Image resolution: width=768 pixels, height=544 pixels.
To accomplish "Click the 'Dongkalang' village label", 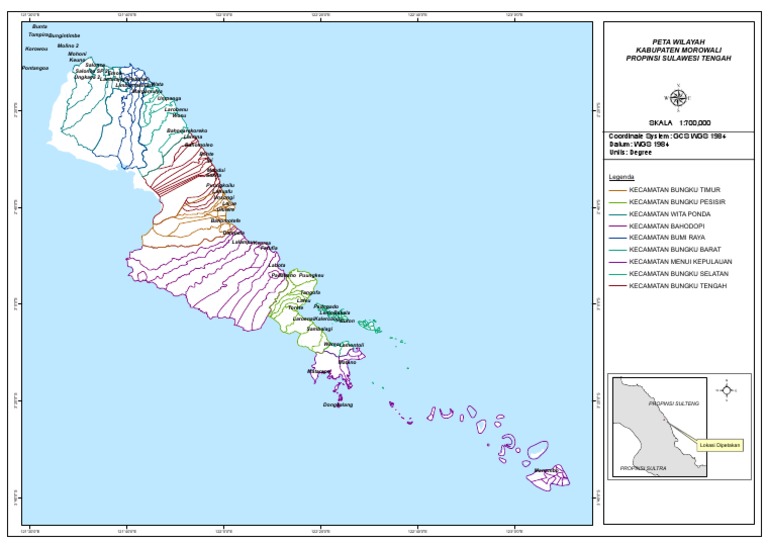I will pyautogui.click(x=337, y=405).
